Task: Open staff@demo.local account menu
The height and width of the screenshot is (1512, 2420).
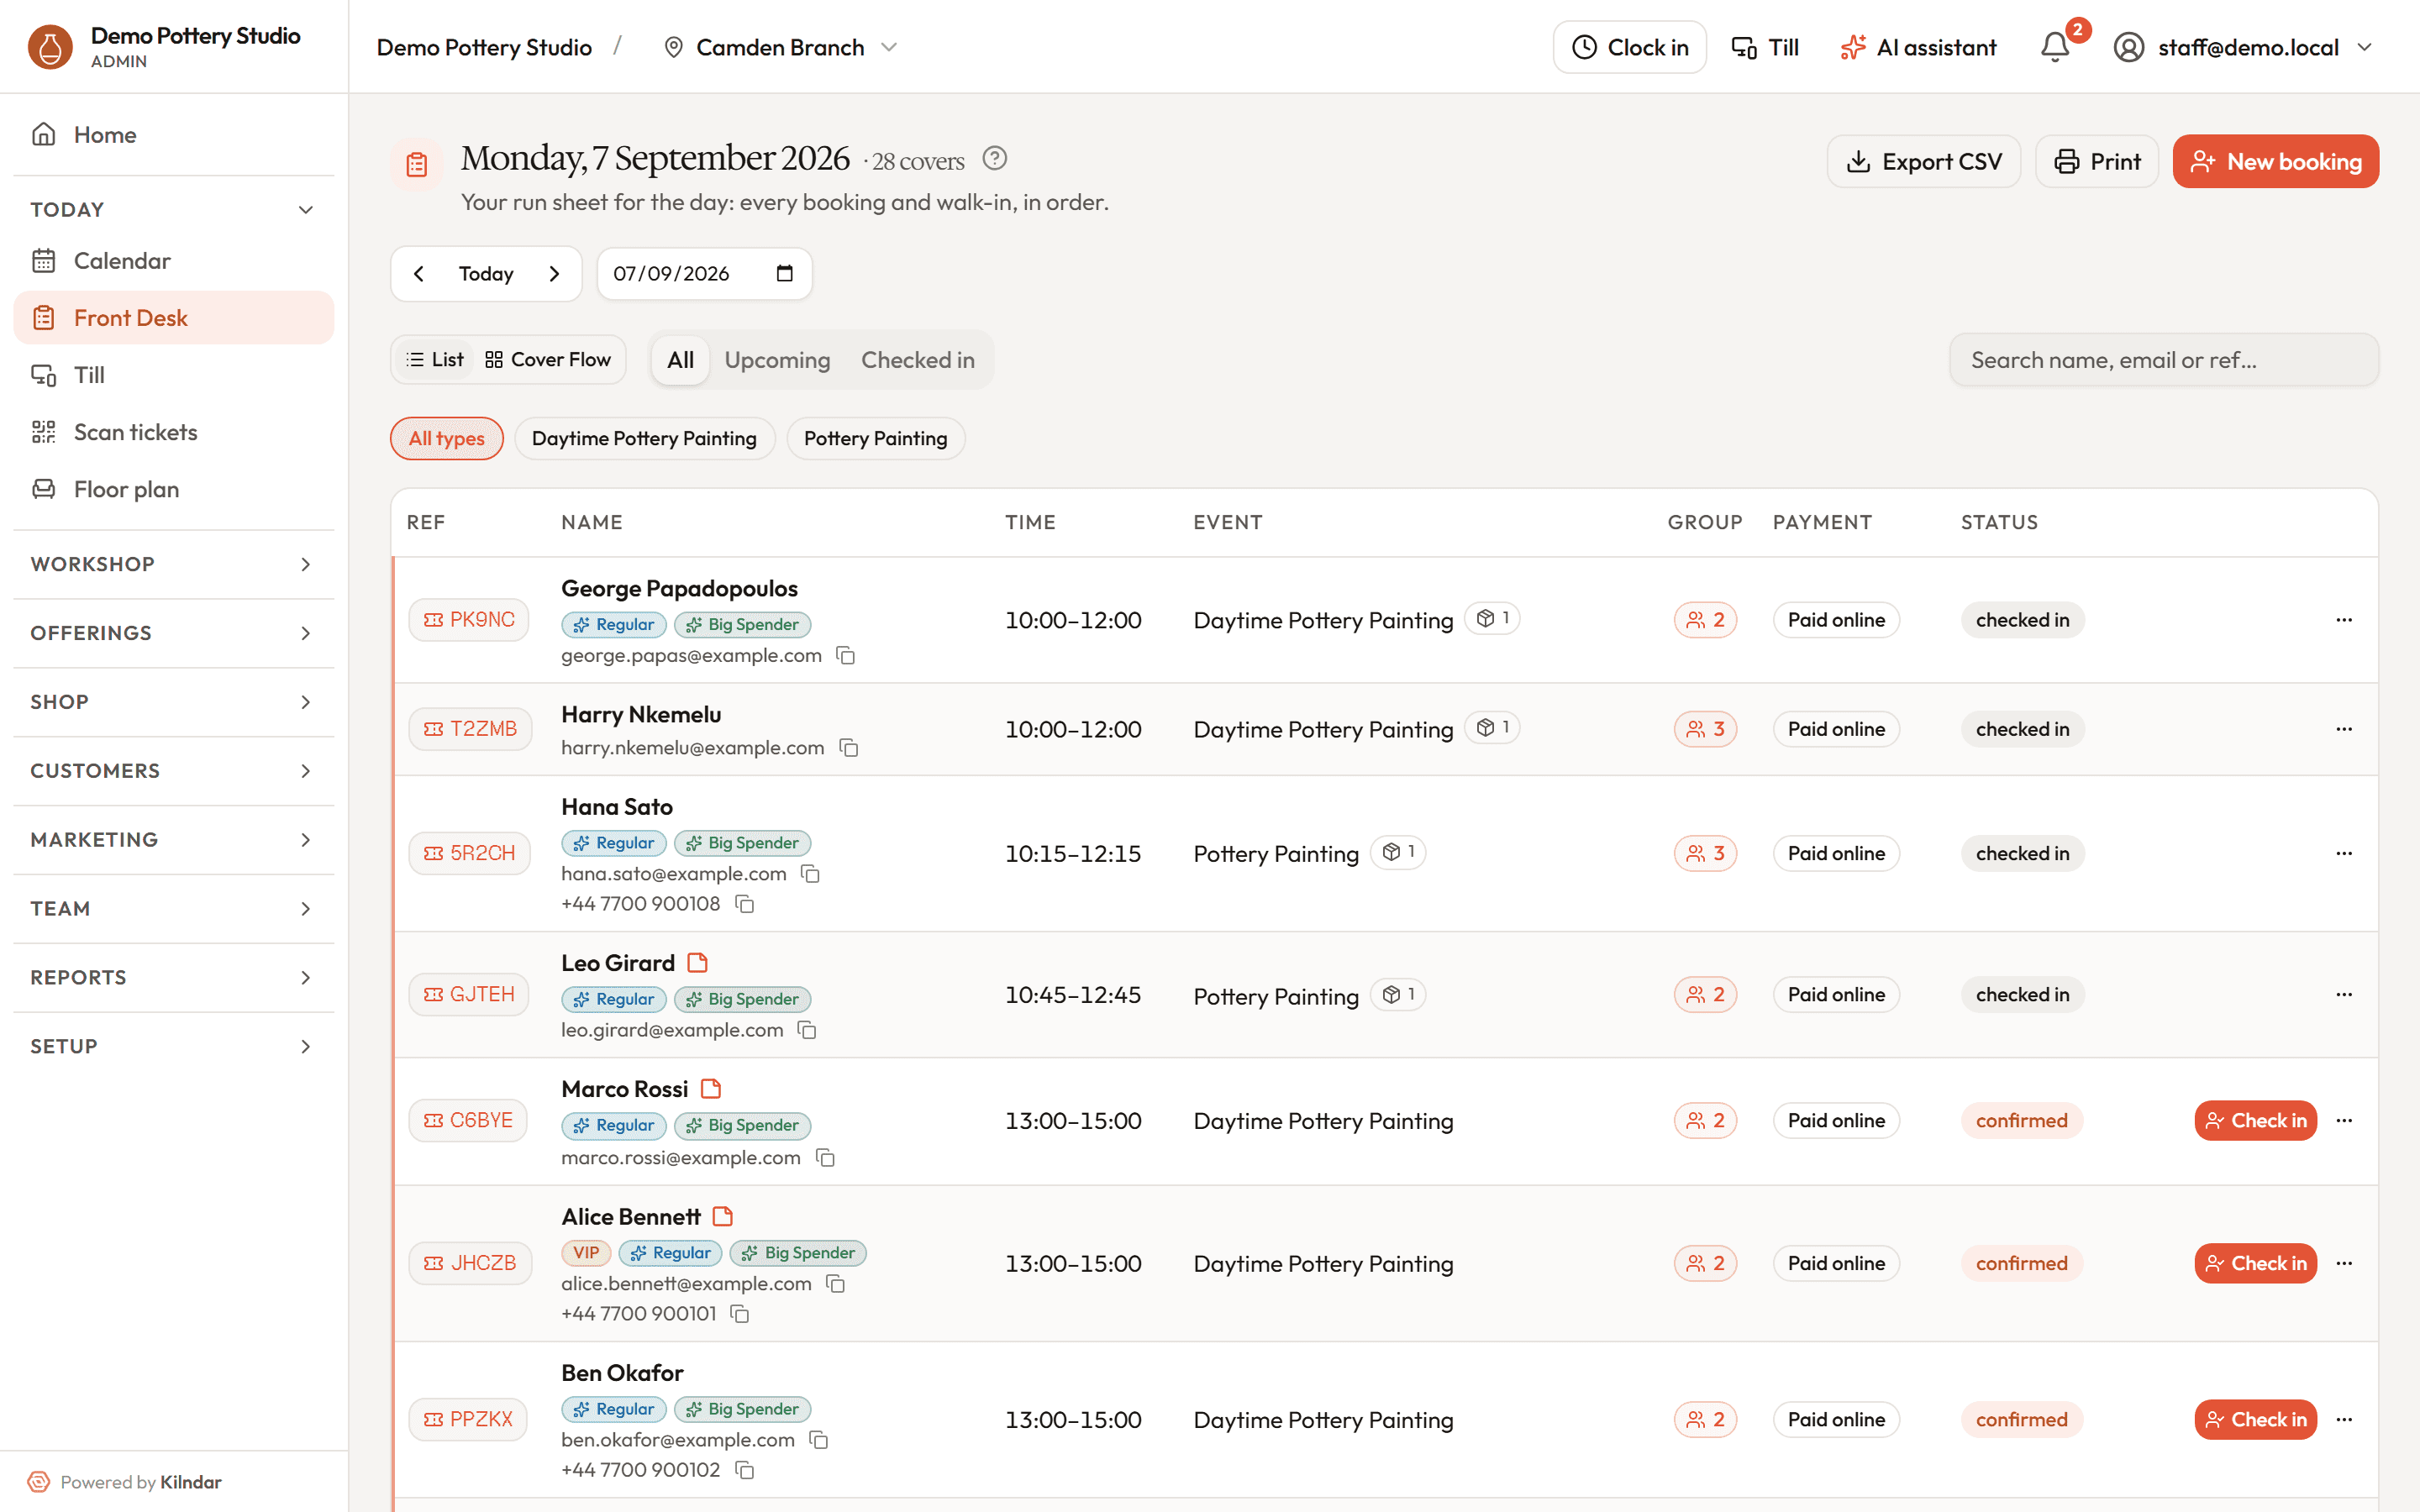Action: coord(2243,47)
